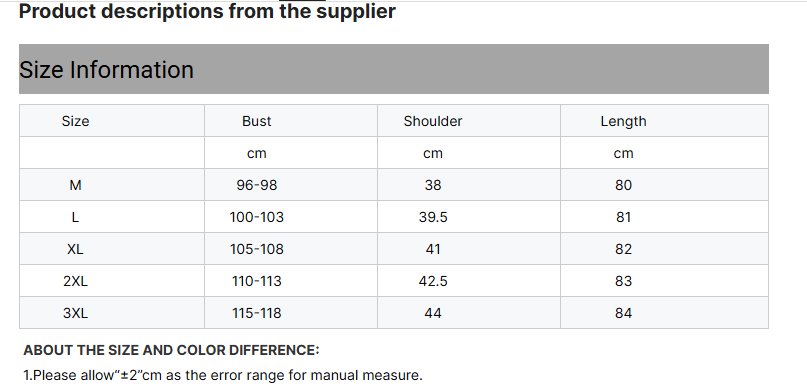Click the 100-103 bust measurement cell
The width and height of the screenshot is (807, 387).
click(x=291, y=217)
